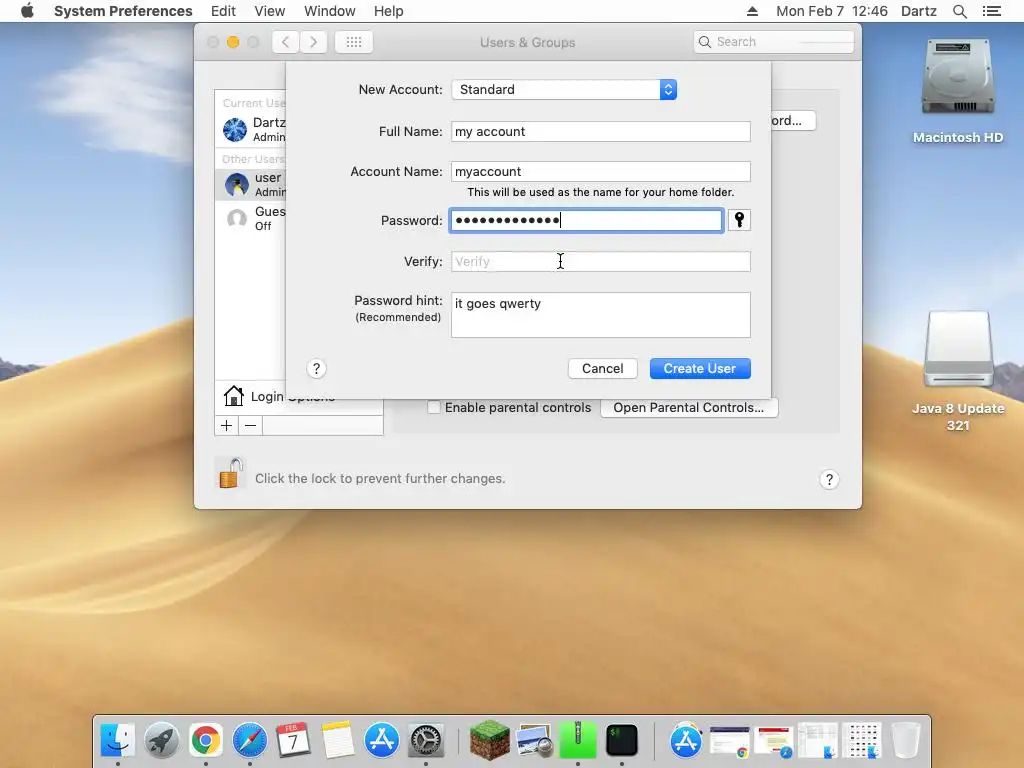This screenshot has height=768, width=1024.
Task: Click into the Password field
Action: (586, 220)
